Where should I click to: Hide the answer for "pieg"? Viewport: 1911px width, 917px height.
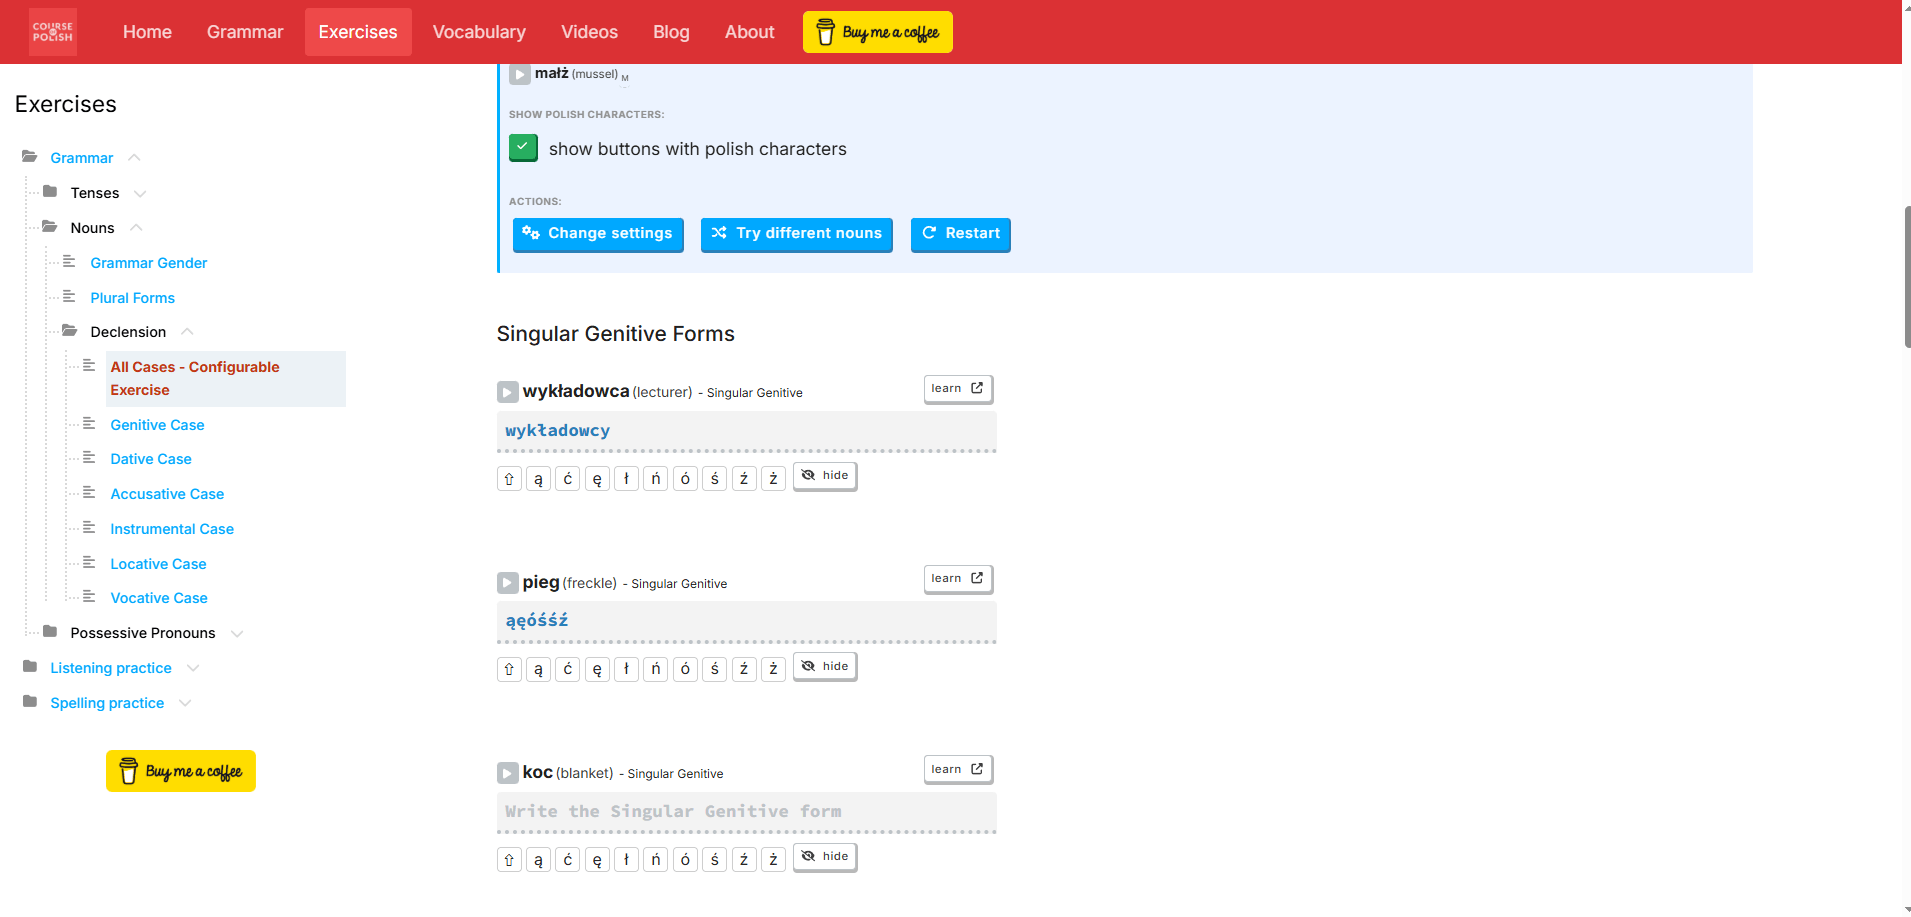pyautogui.click(x=824, y=666)
